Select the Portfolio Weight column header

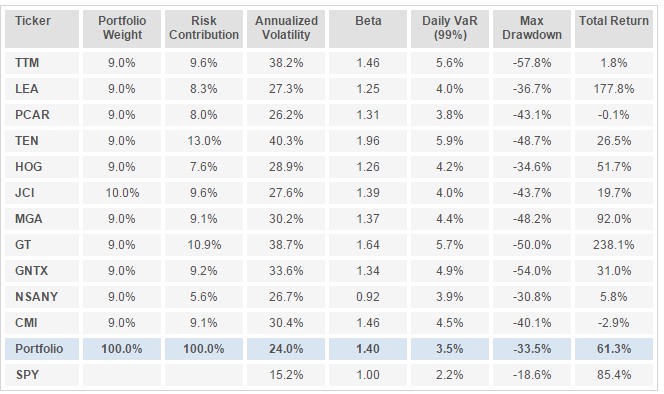[x=122, y=29]
